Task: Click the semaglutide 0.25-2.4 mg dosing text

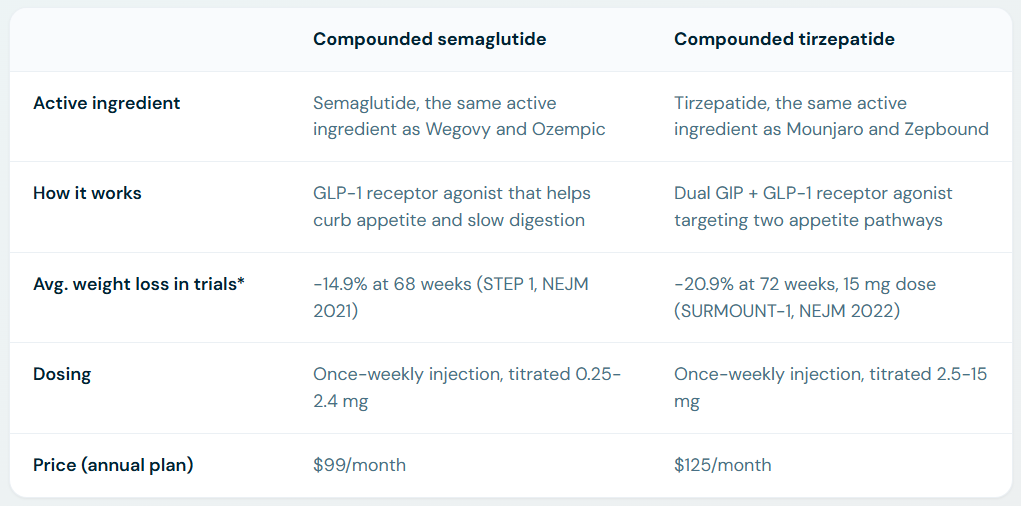Action: click(x=467, y=387)
